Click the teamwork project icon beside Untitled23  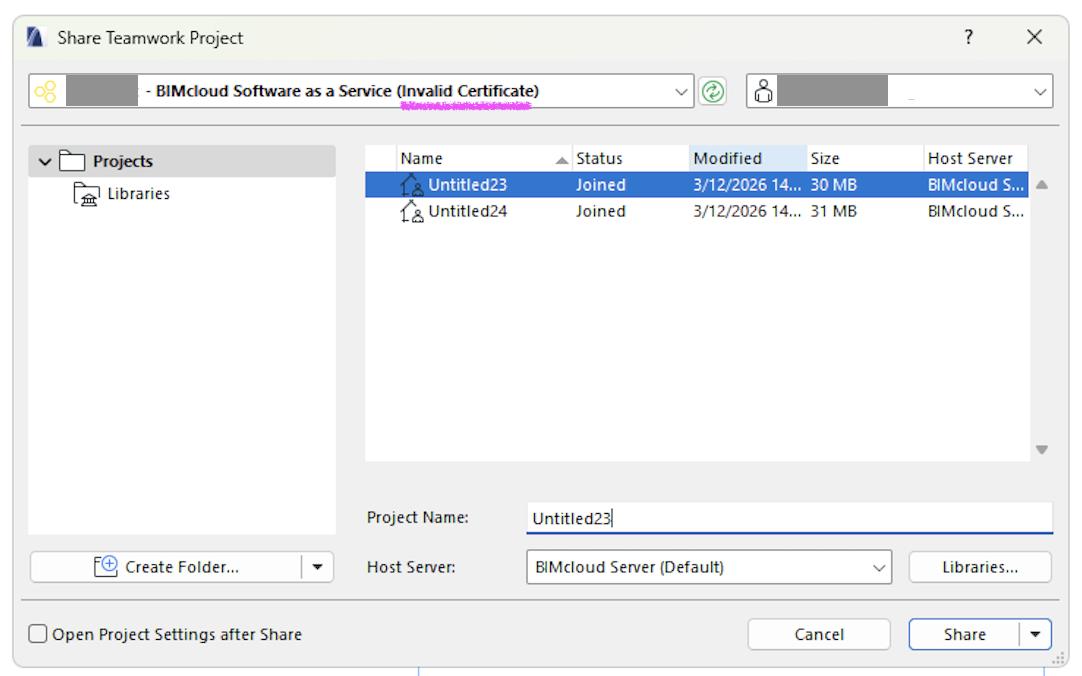coord(412,185)
